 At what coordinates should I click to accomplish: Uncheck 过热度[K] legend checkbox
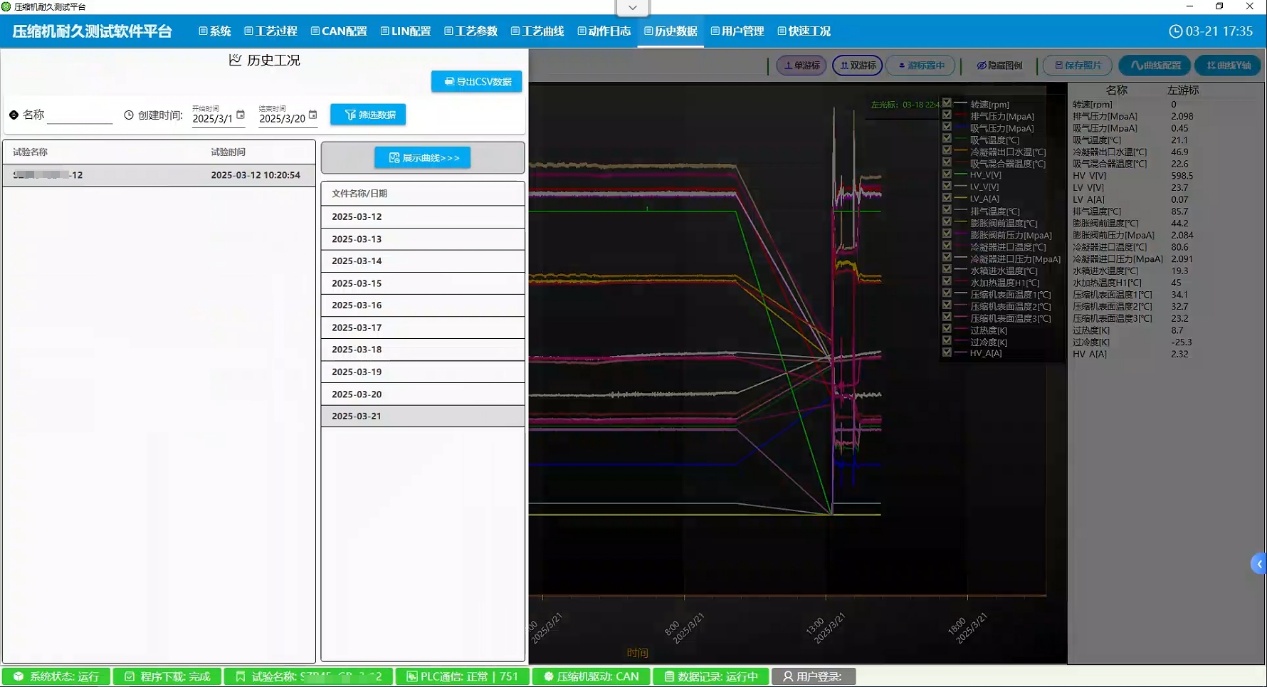(x=946, y=329)
